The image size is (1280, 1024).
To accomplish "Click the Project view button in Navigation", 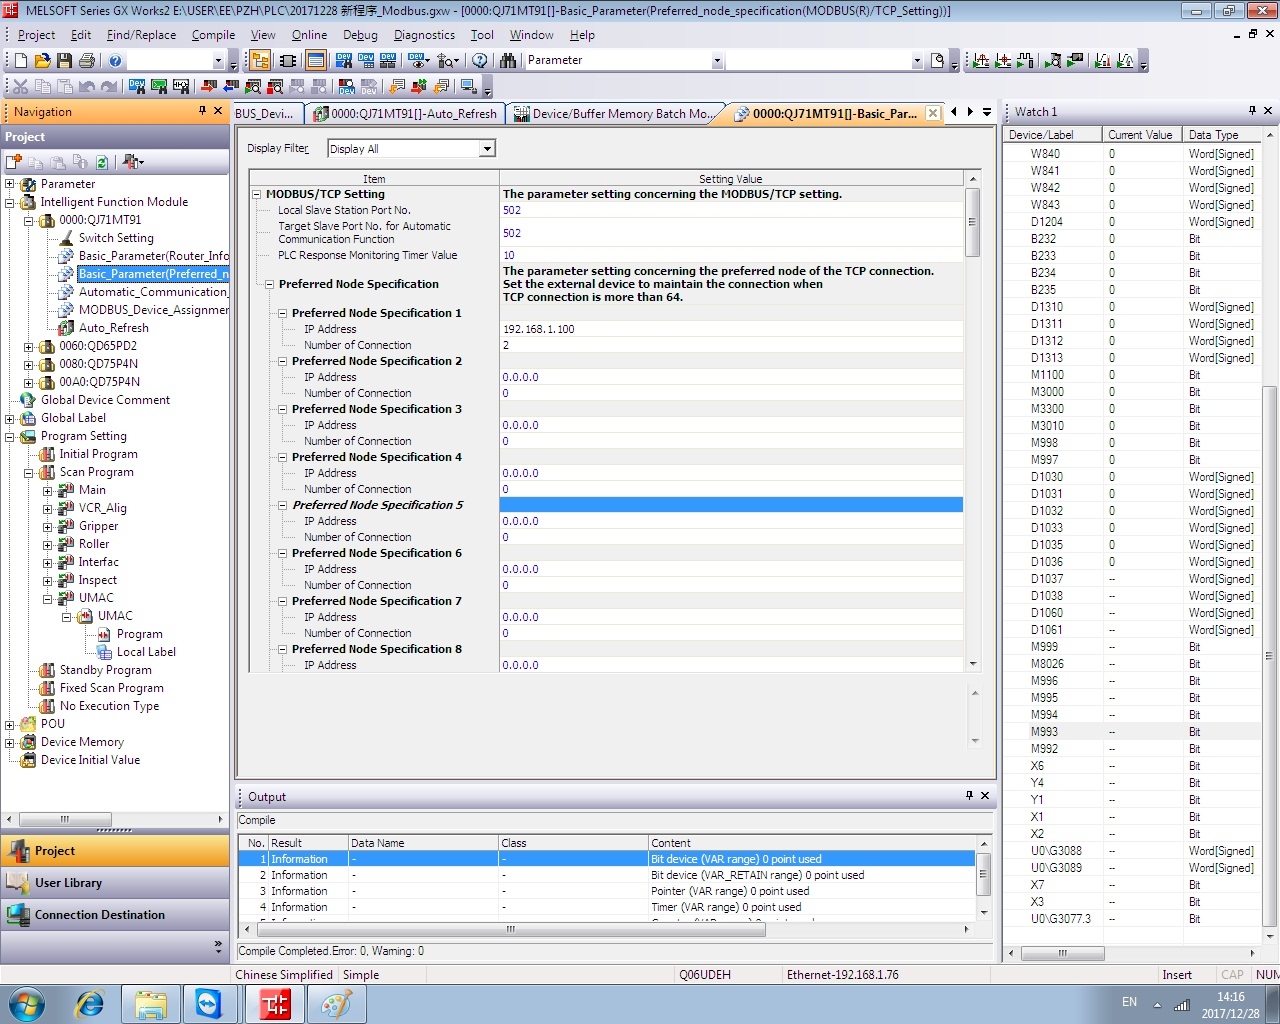I will pyautogui.click(x=115, y=851).
